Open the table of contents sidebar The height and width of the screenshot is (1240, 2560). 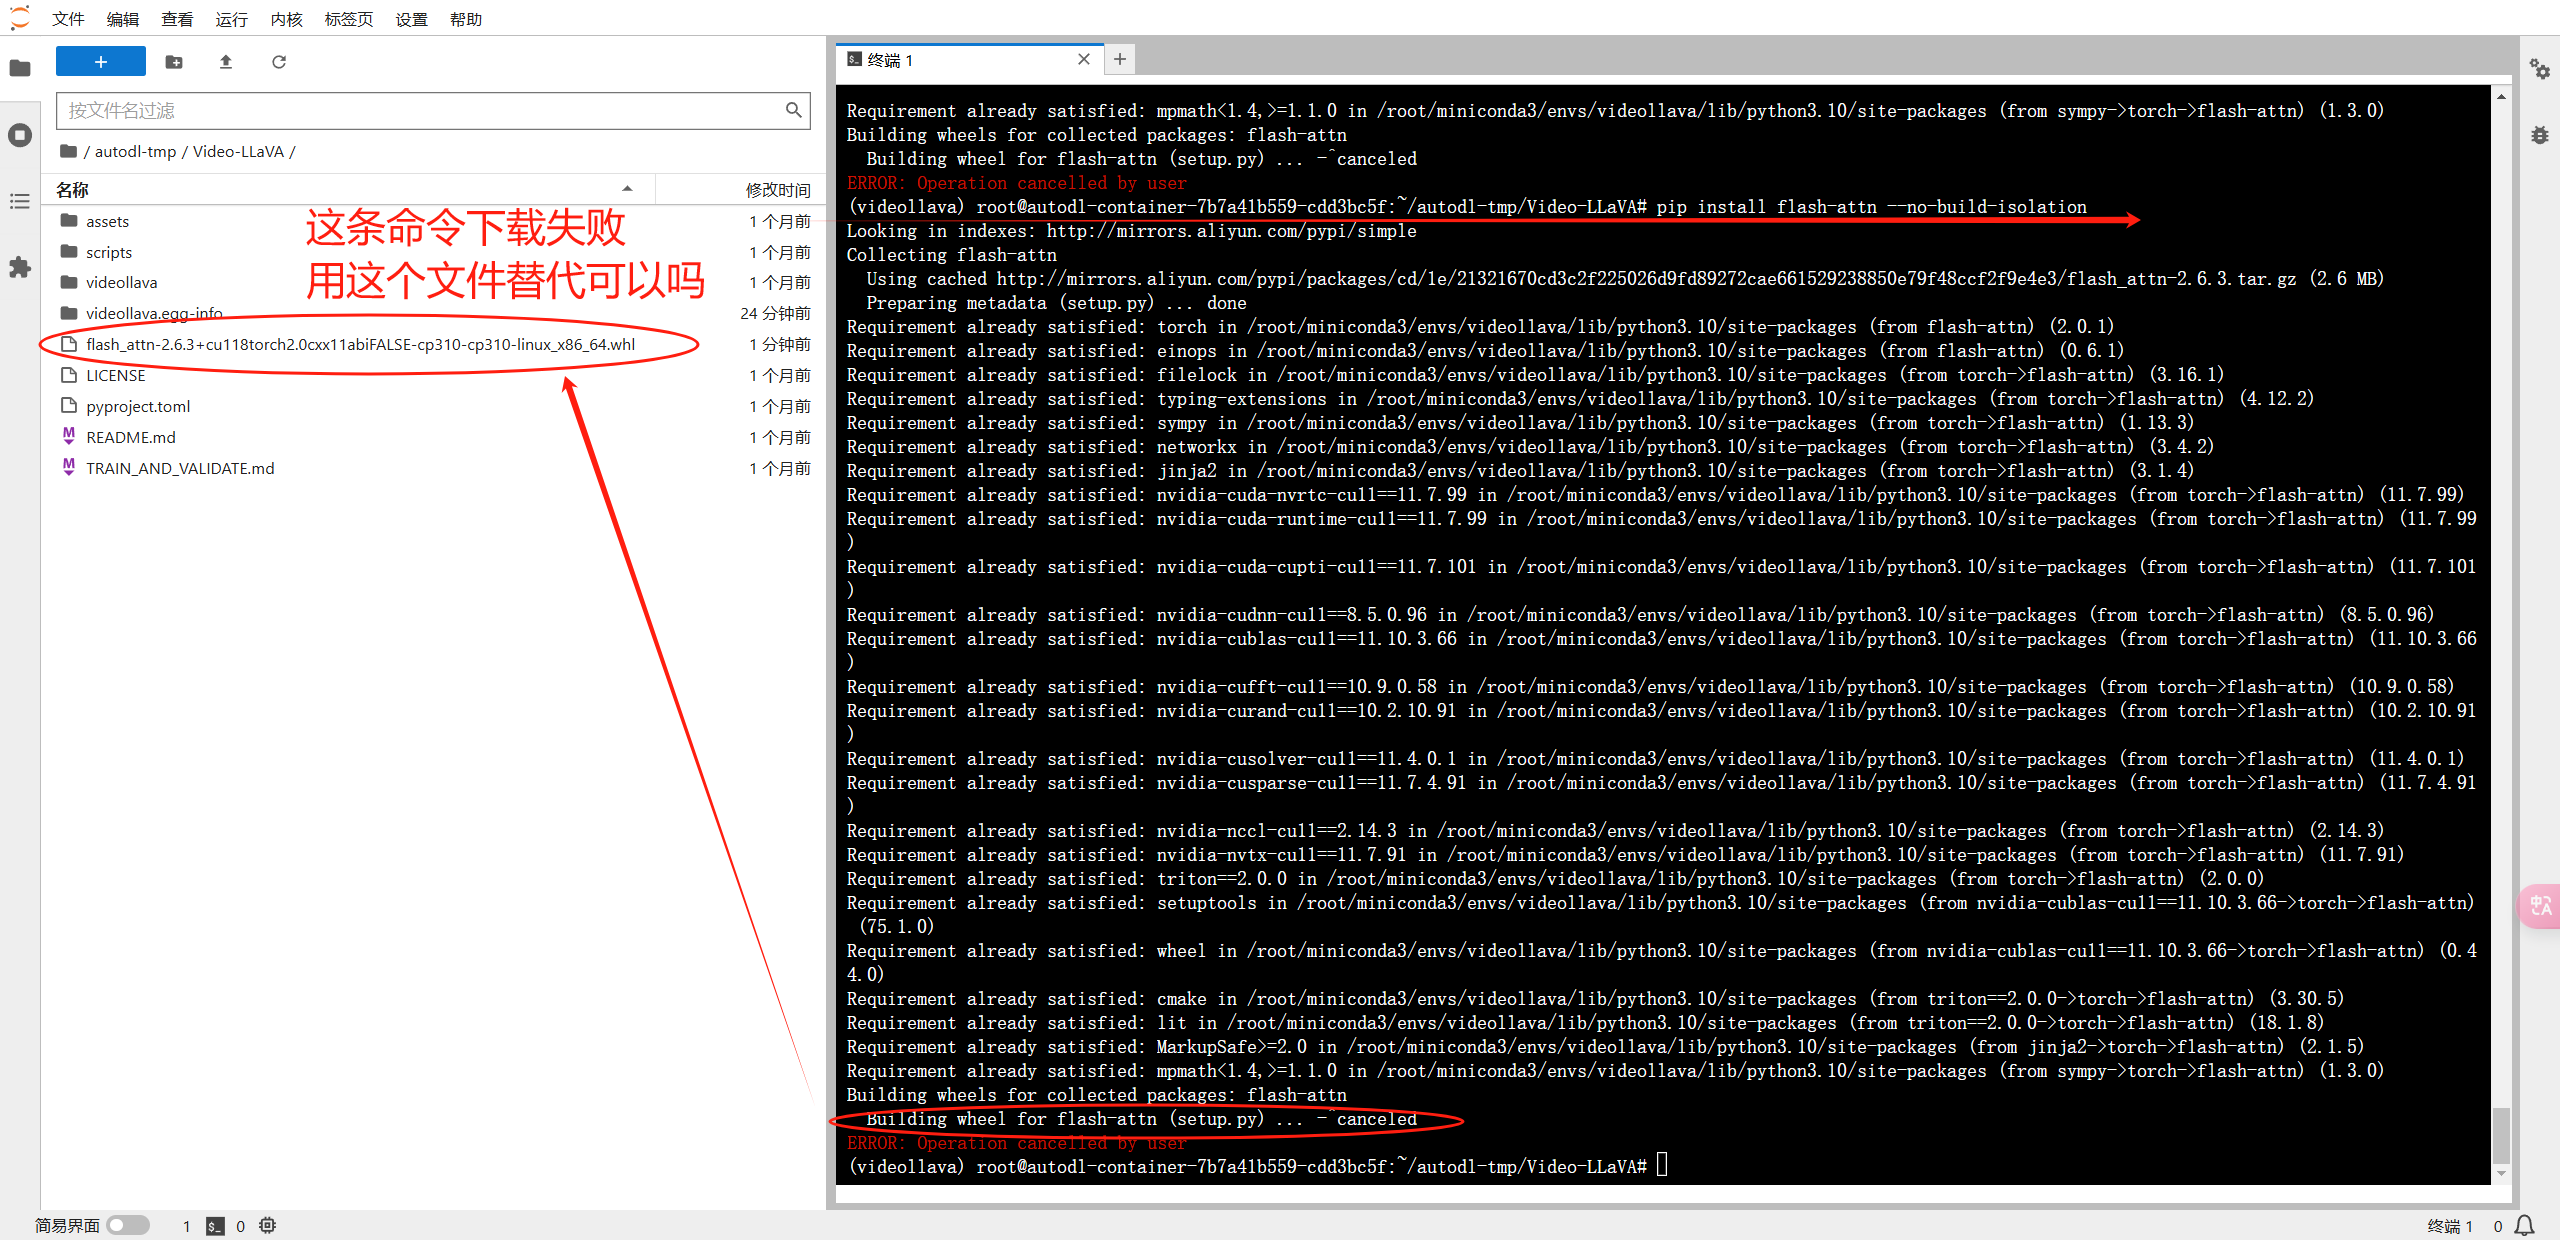[20, 201]
